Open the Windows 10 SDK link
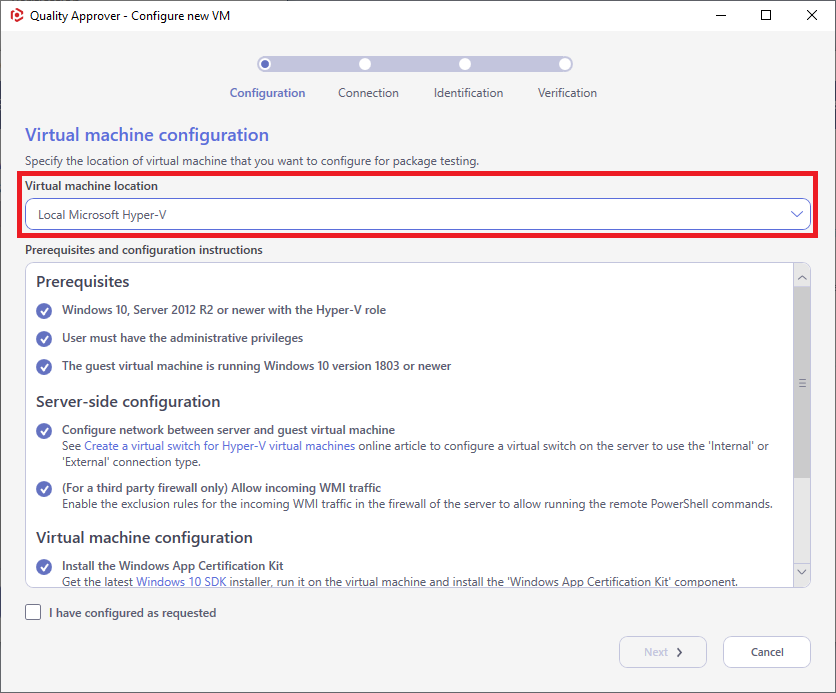Image resolution: width=836 pixels, height=693 pixels. pyautogui.click(x=181, y=582)
